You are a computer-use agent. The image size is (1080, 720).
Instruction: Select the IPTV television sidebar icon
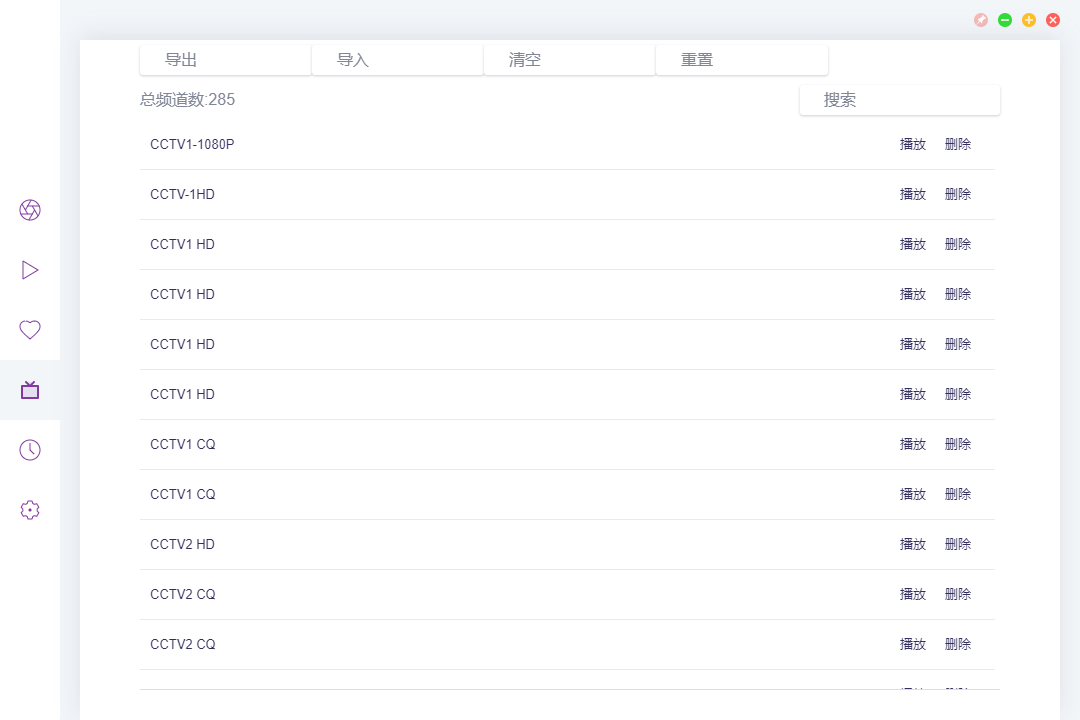coord(30,390)
